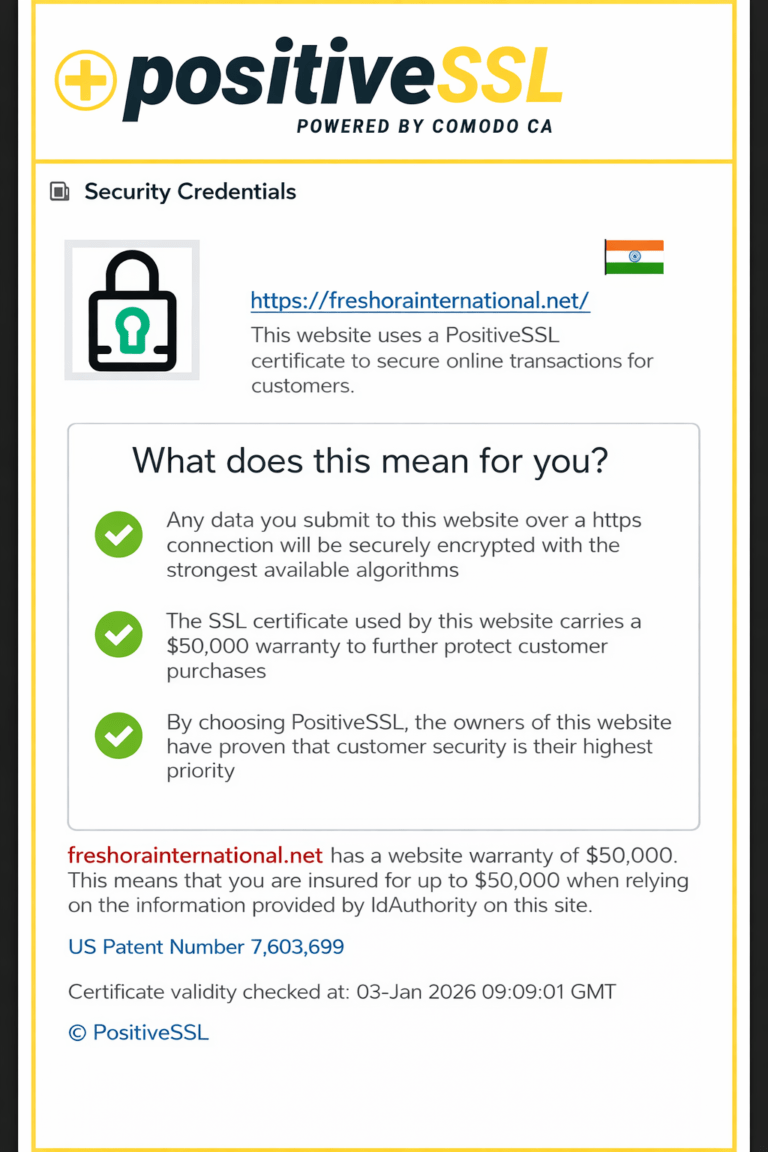Click the yellow plus circle logo icon
This screenshot has height=1152, width=768.
tap(86, 80)
